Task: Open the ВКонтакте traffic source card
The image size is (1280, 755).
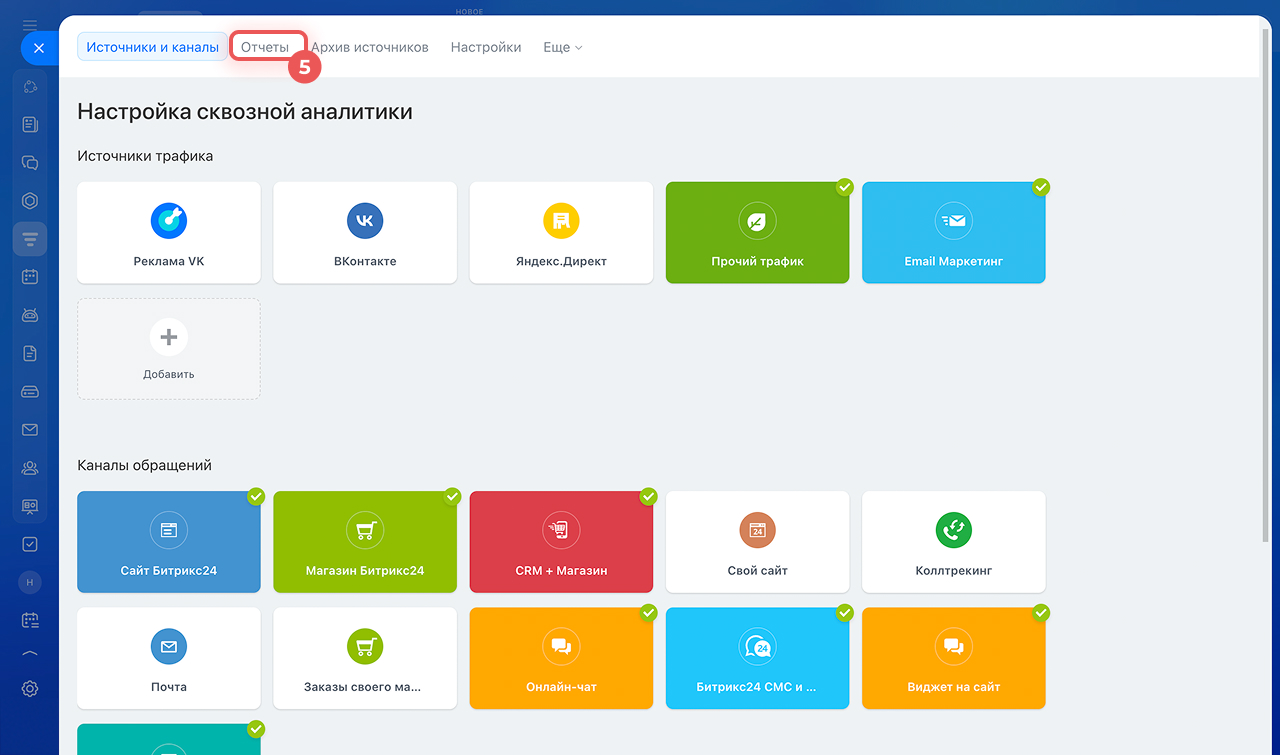Action: coord(365,233)
